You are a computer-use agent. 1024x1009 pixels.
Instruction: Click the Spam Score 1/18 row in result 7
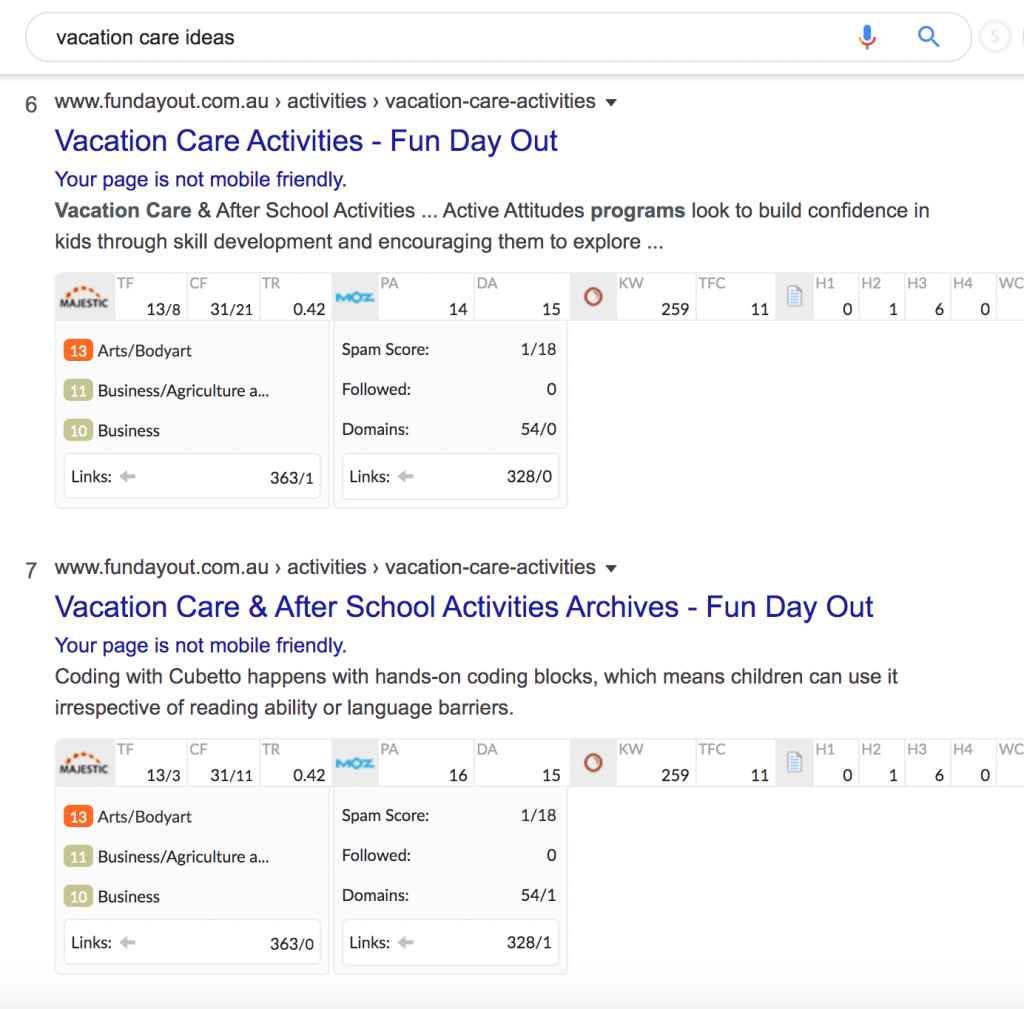(449, 815)
